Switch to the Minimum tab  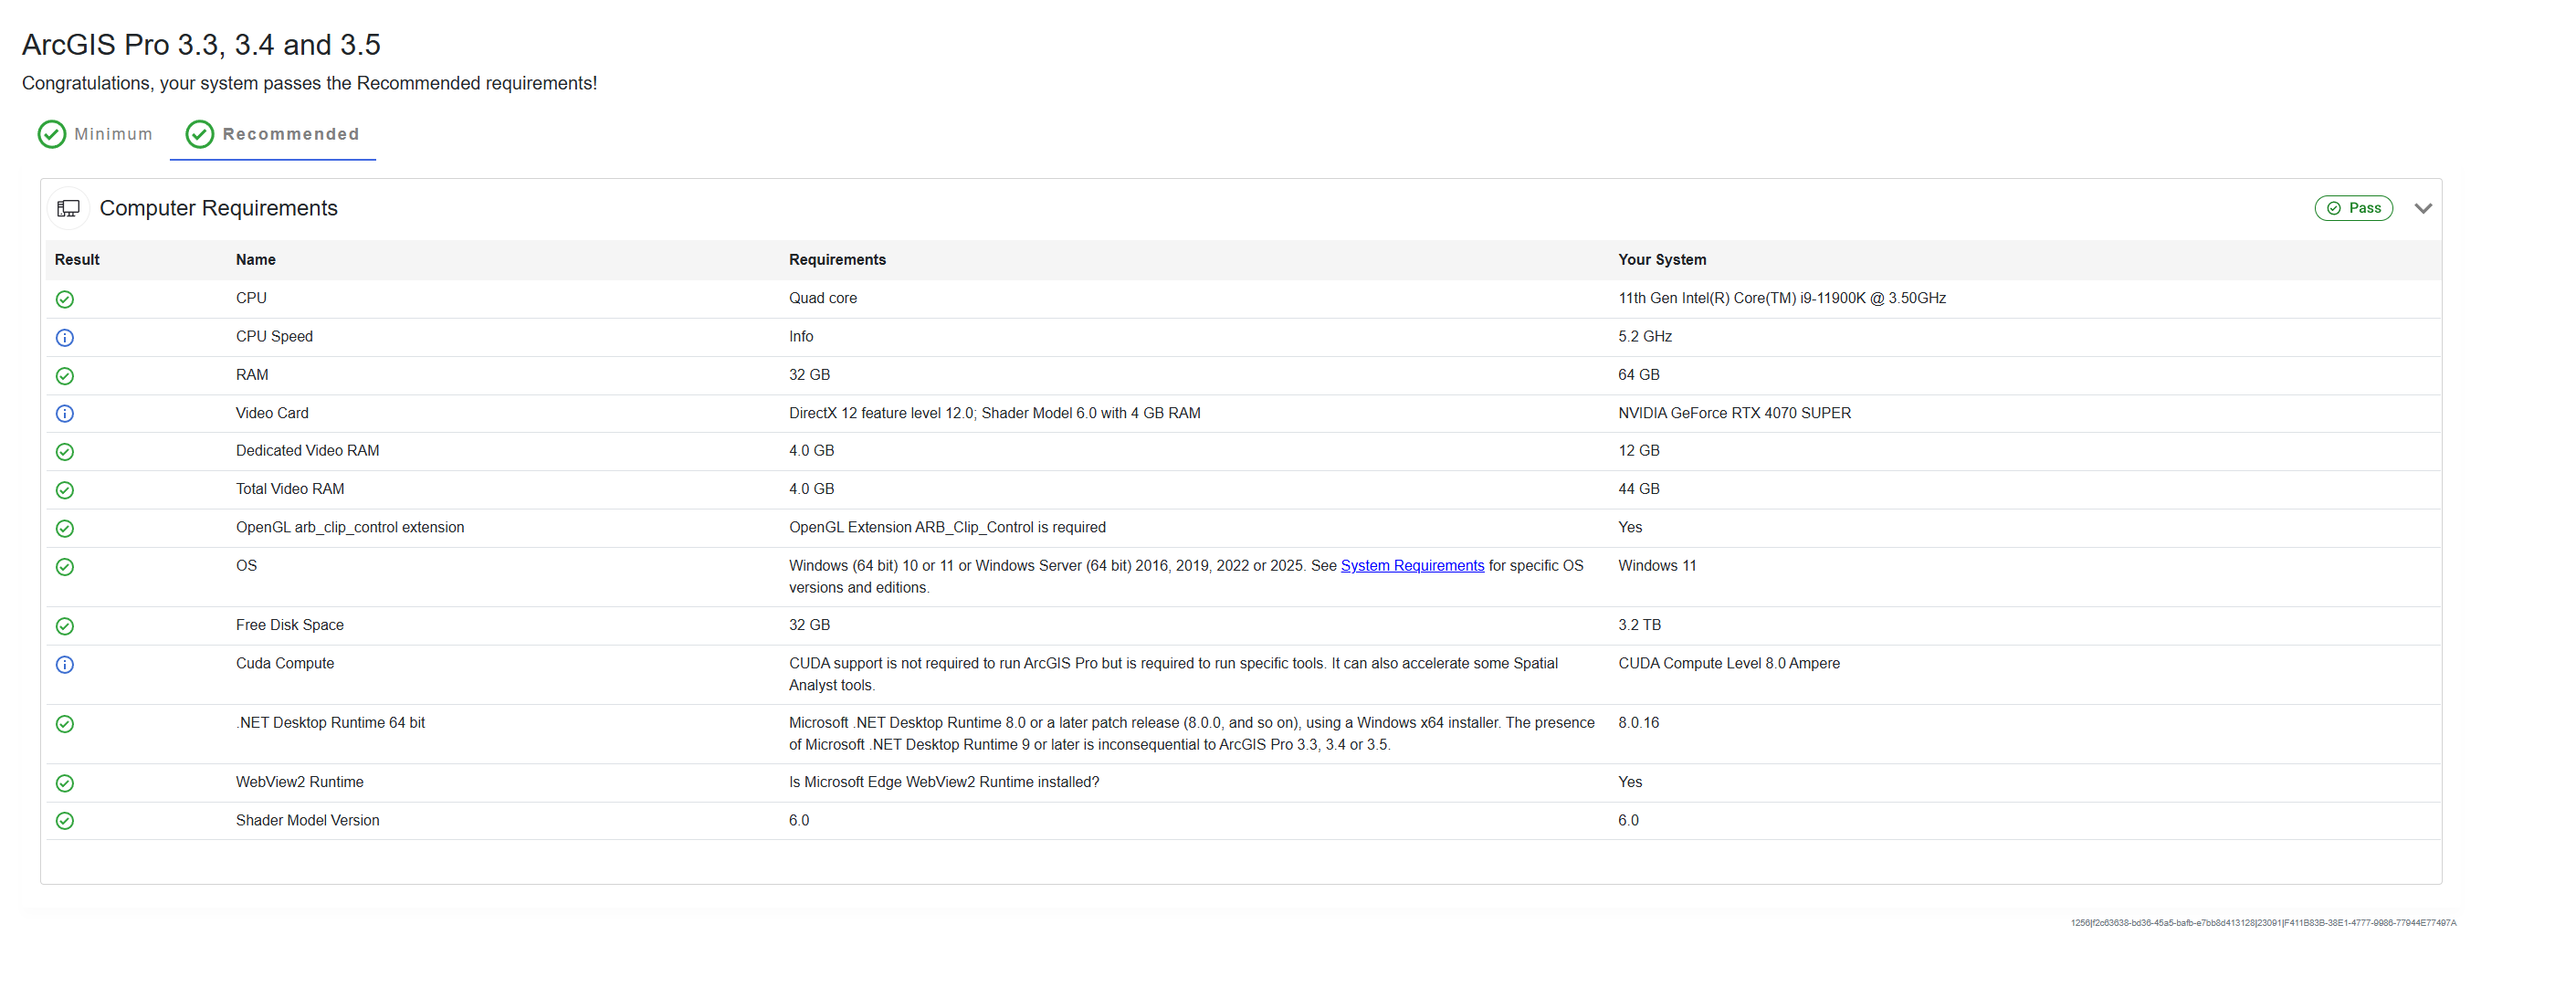point(95,133)
